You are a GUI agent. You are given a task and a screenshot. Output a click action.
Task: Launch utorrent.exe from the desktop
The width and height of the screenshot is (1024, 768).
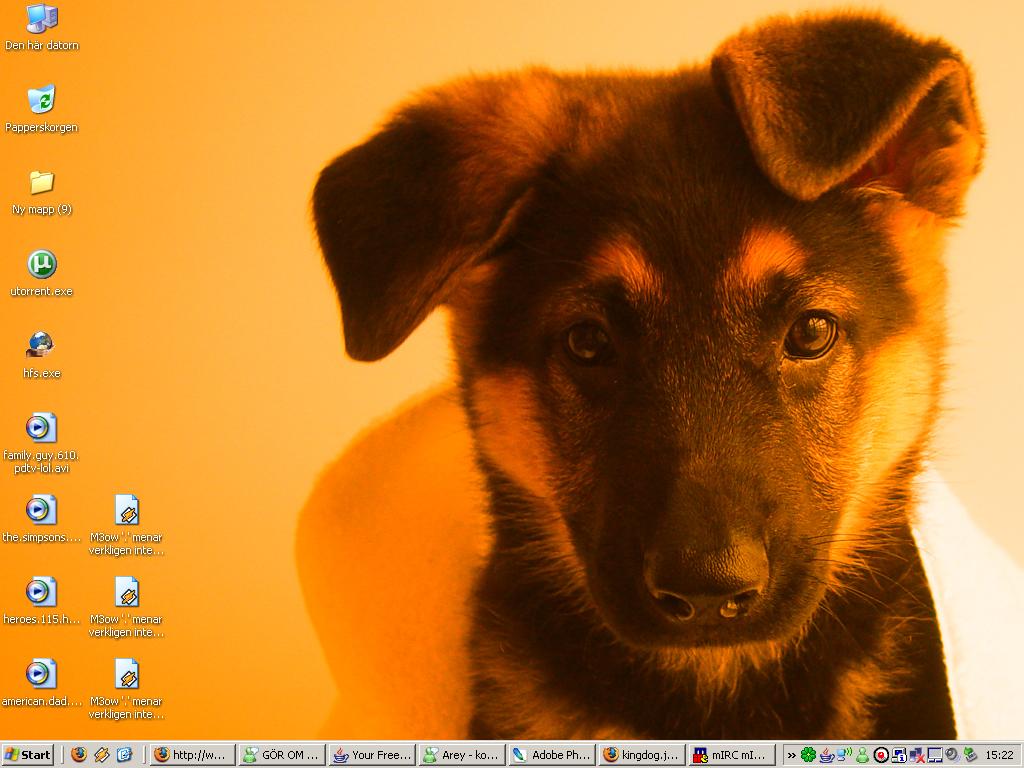click(41, 265)
